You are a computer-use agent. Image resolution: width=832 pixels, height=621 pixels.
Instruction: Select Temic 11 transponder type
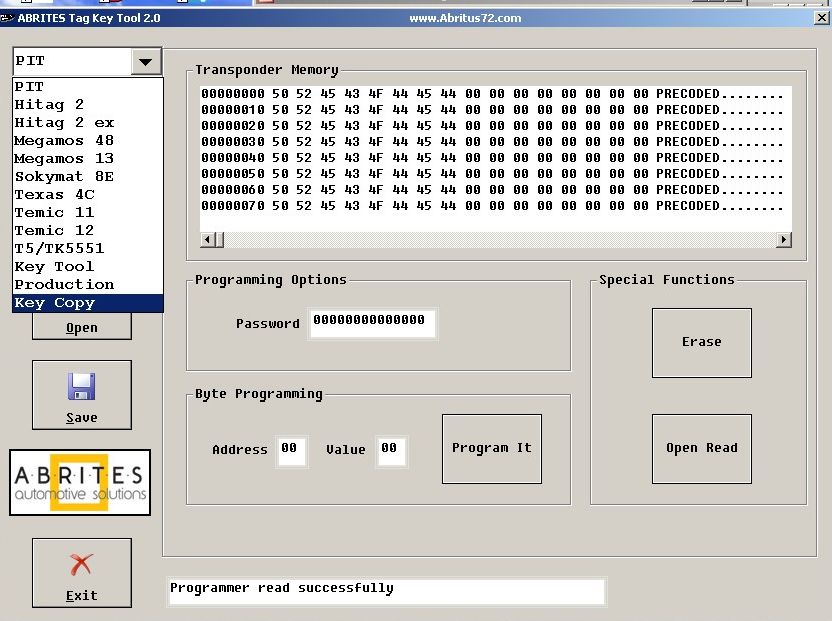(88, 213)
